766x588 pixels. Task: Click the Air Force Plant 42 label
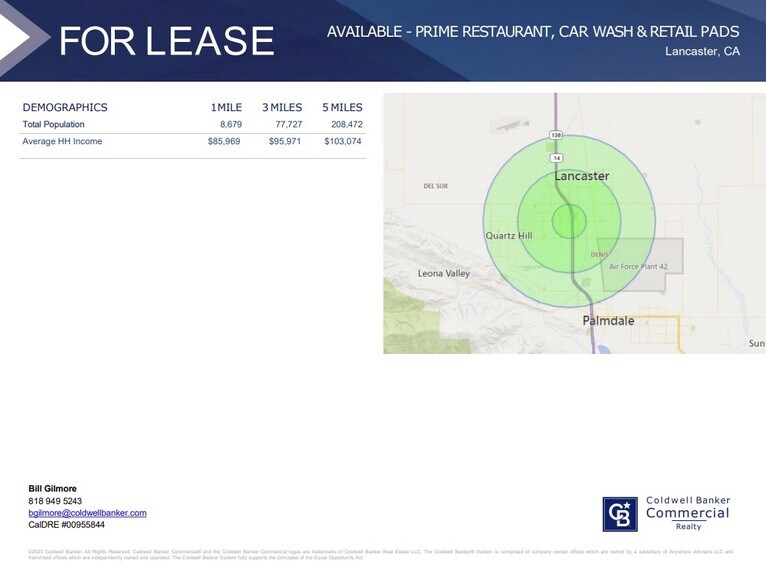[638, 267]
